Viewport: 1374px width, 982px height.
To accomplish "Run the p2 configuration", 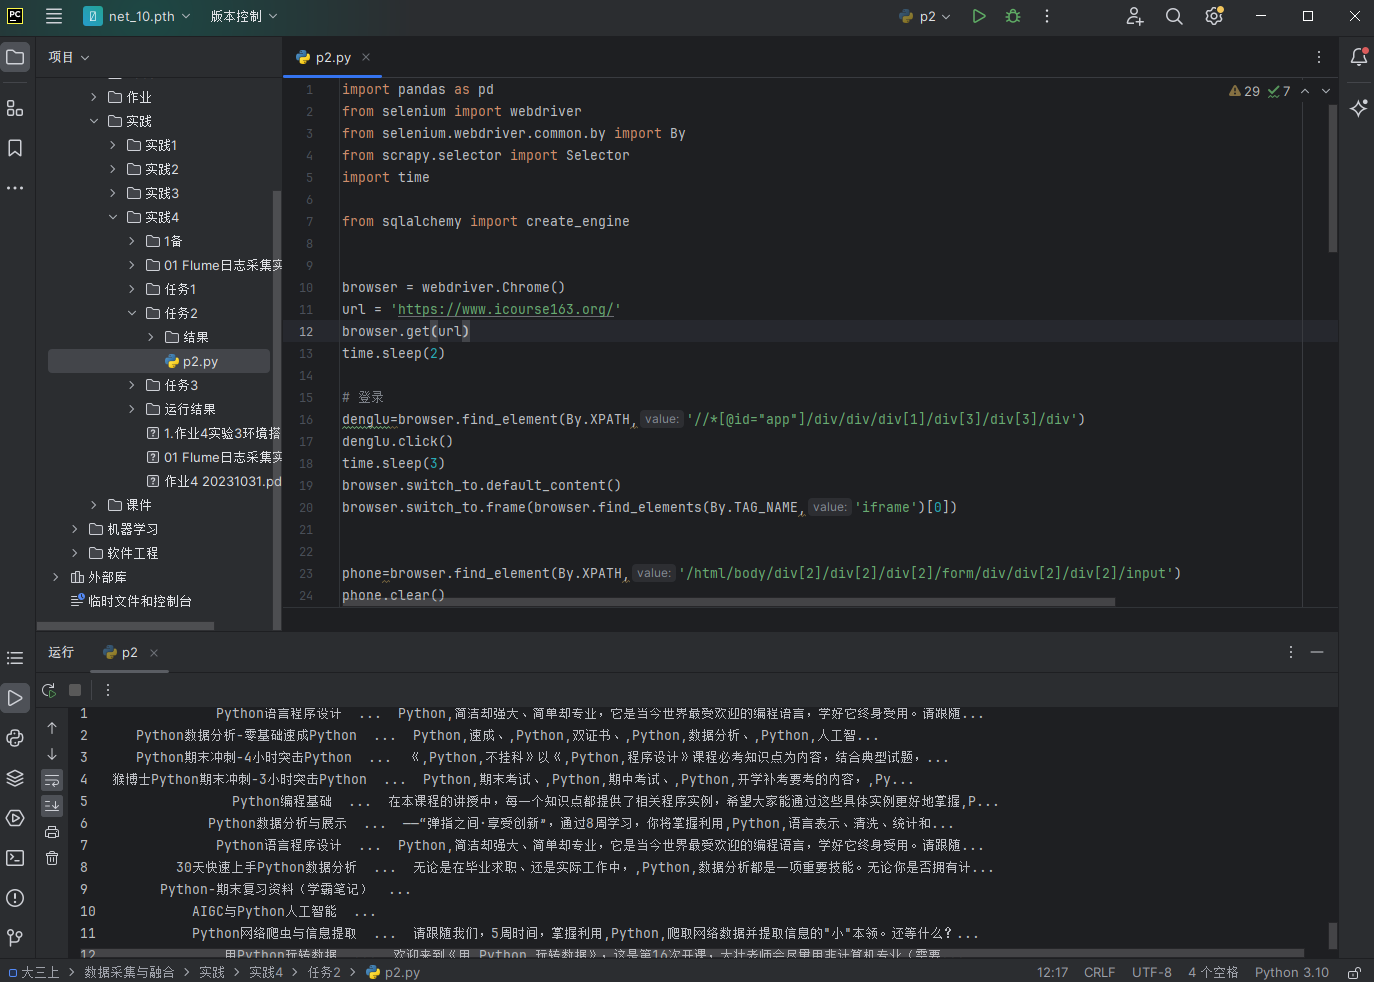I will pos(979,16).
